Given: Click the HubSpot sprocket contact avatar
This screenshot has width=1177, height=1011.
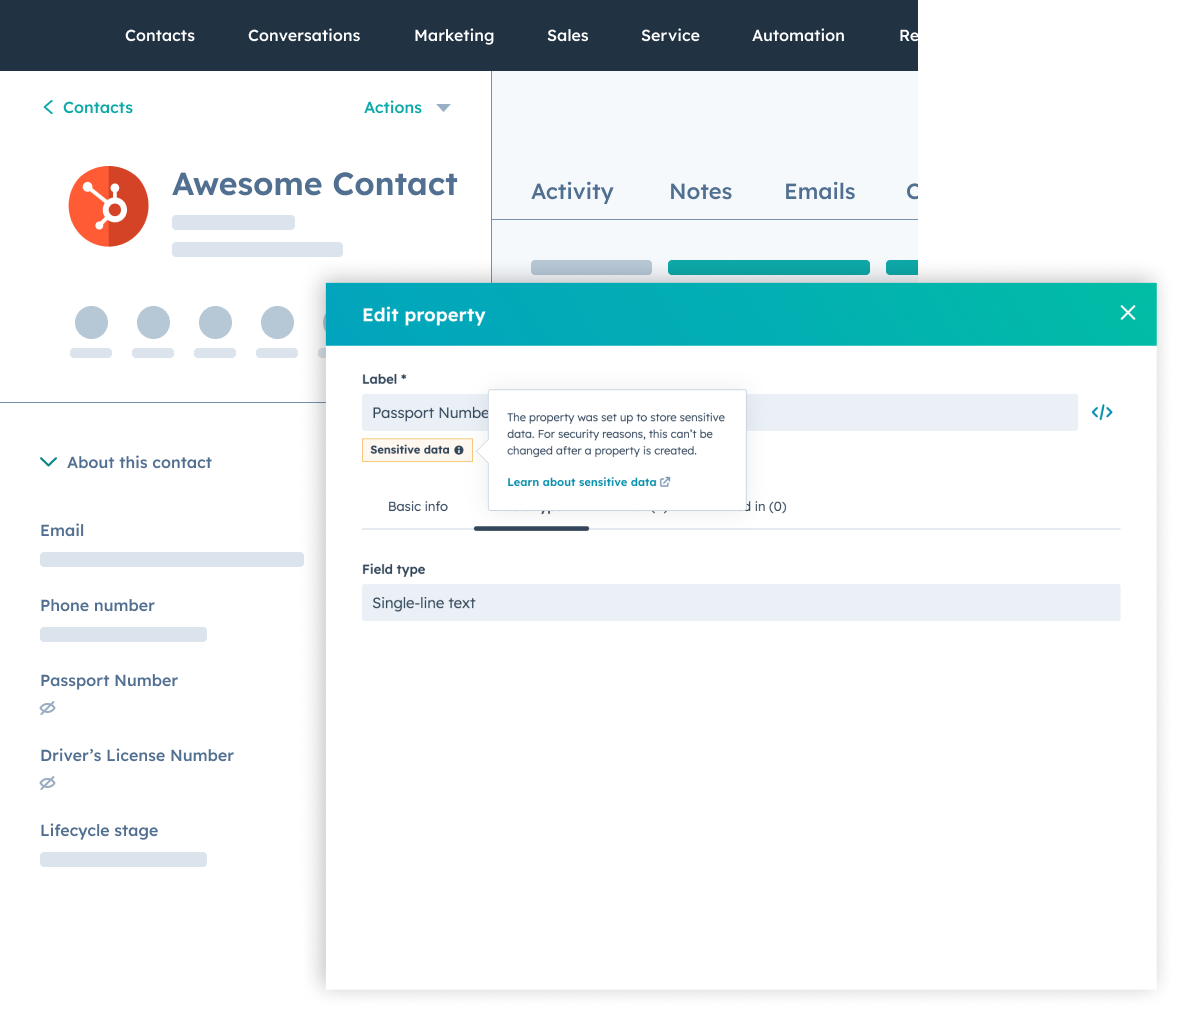Looking at the screenshot, I should tap(108, 206).
